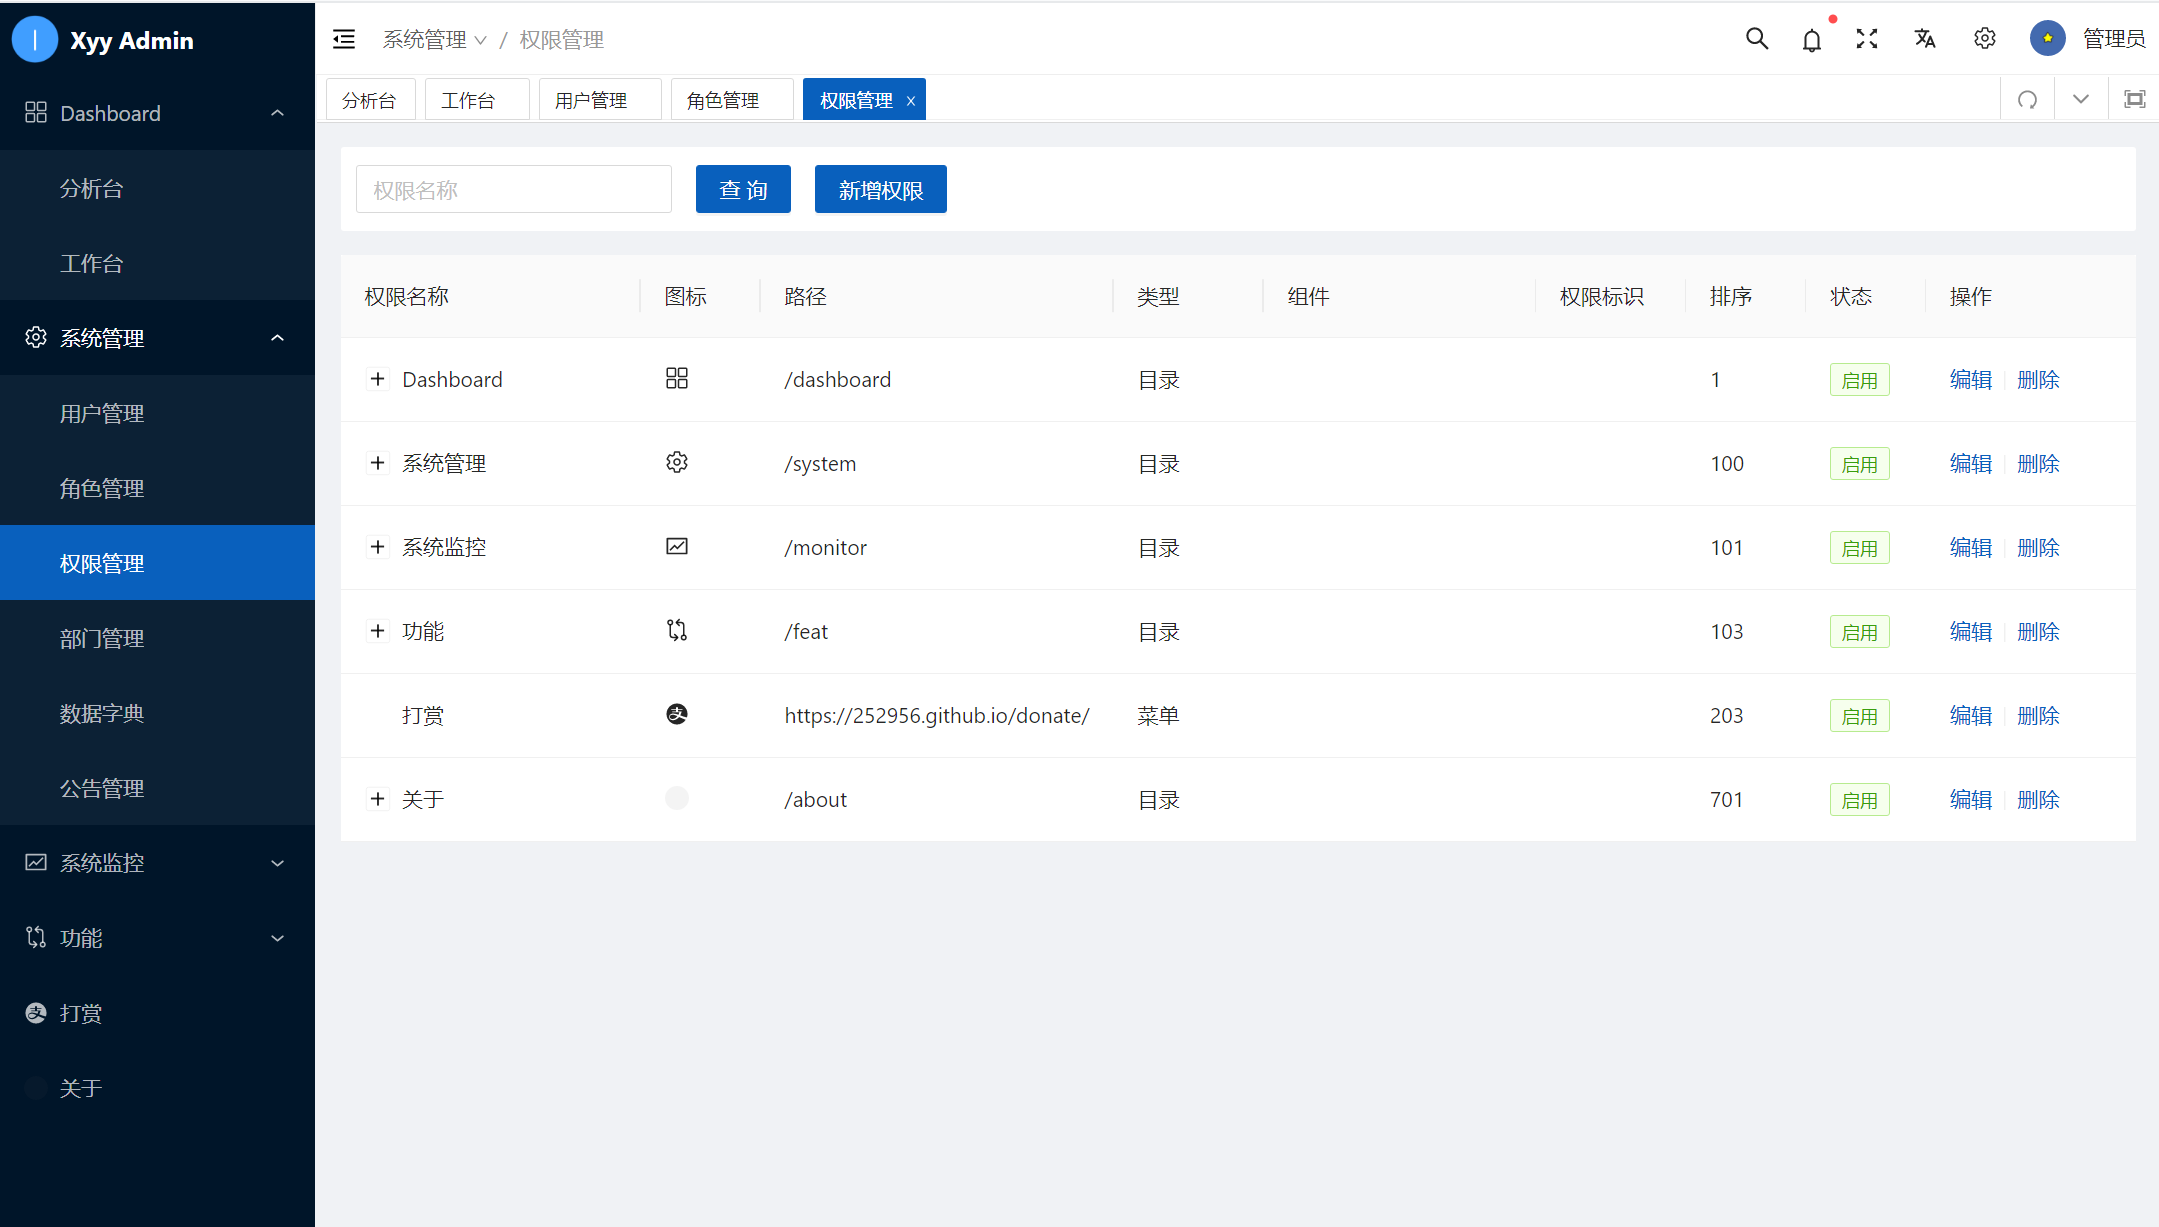Focus the 权限名称 search field

513,190
